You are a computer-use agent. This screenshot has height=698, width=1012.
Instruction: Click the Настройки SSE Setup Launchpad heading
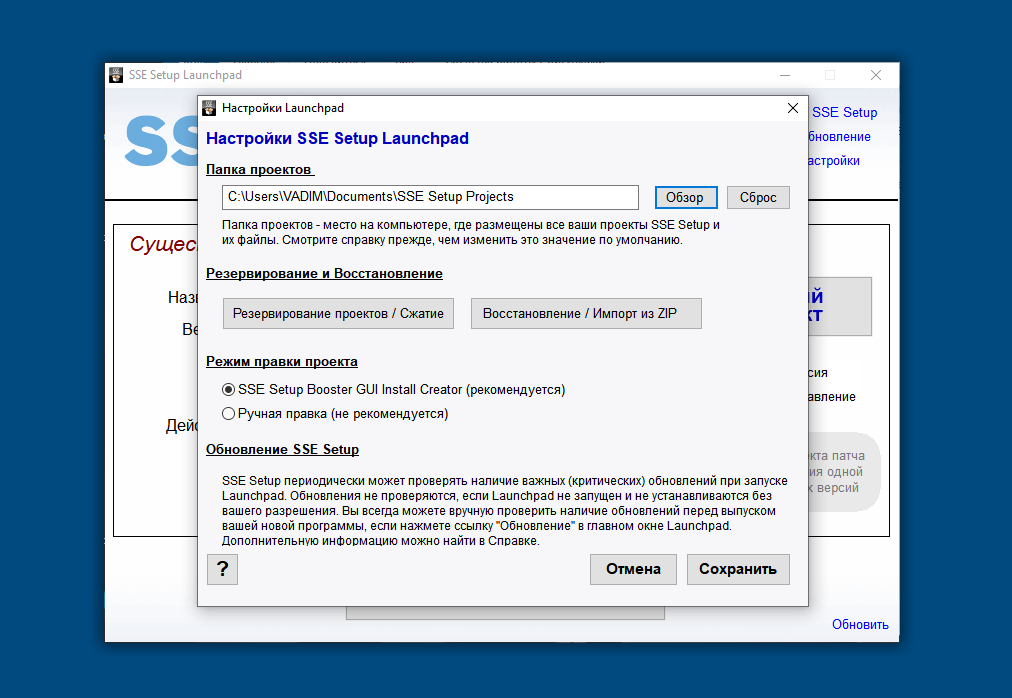pyautogui.click(x=338, y=138)
